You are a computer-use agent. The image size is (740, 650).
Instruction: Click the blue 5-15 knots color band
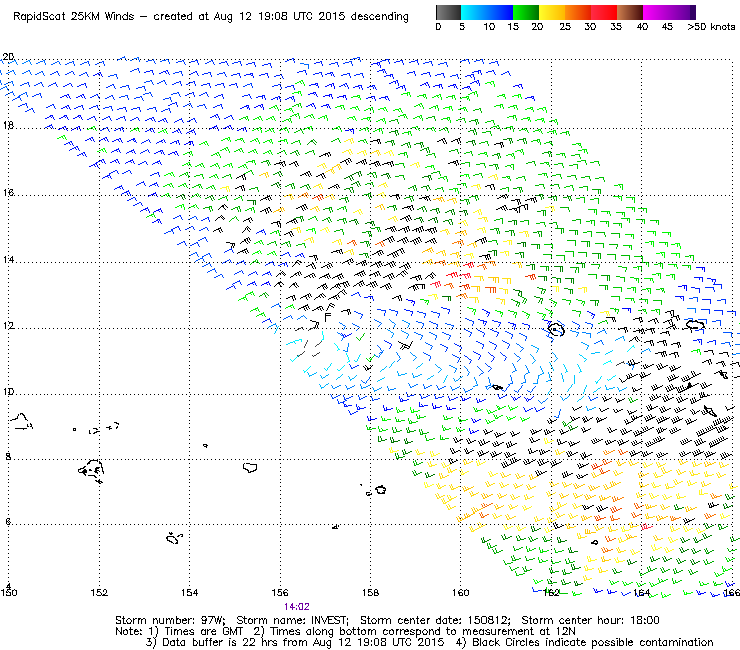487,12
